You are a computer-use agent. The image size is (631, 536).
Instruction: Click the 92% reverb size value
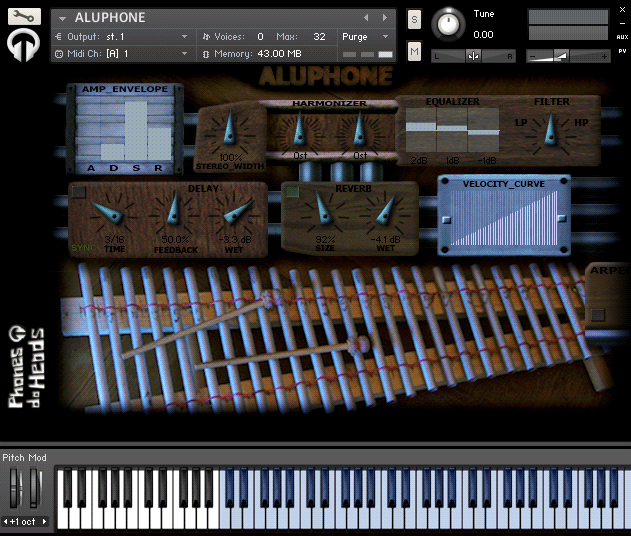click(x=325, y=240)
